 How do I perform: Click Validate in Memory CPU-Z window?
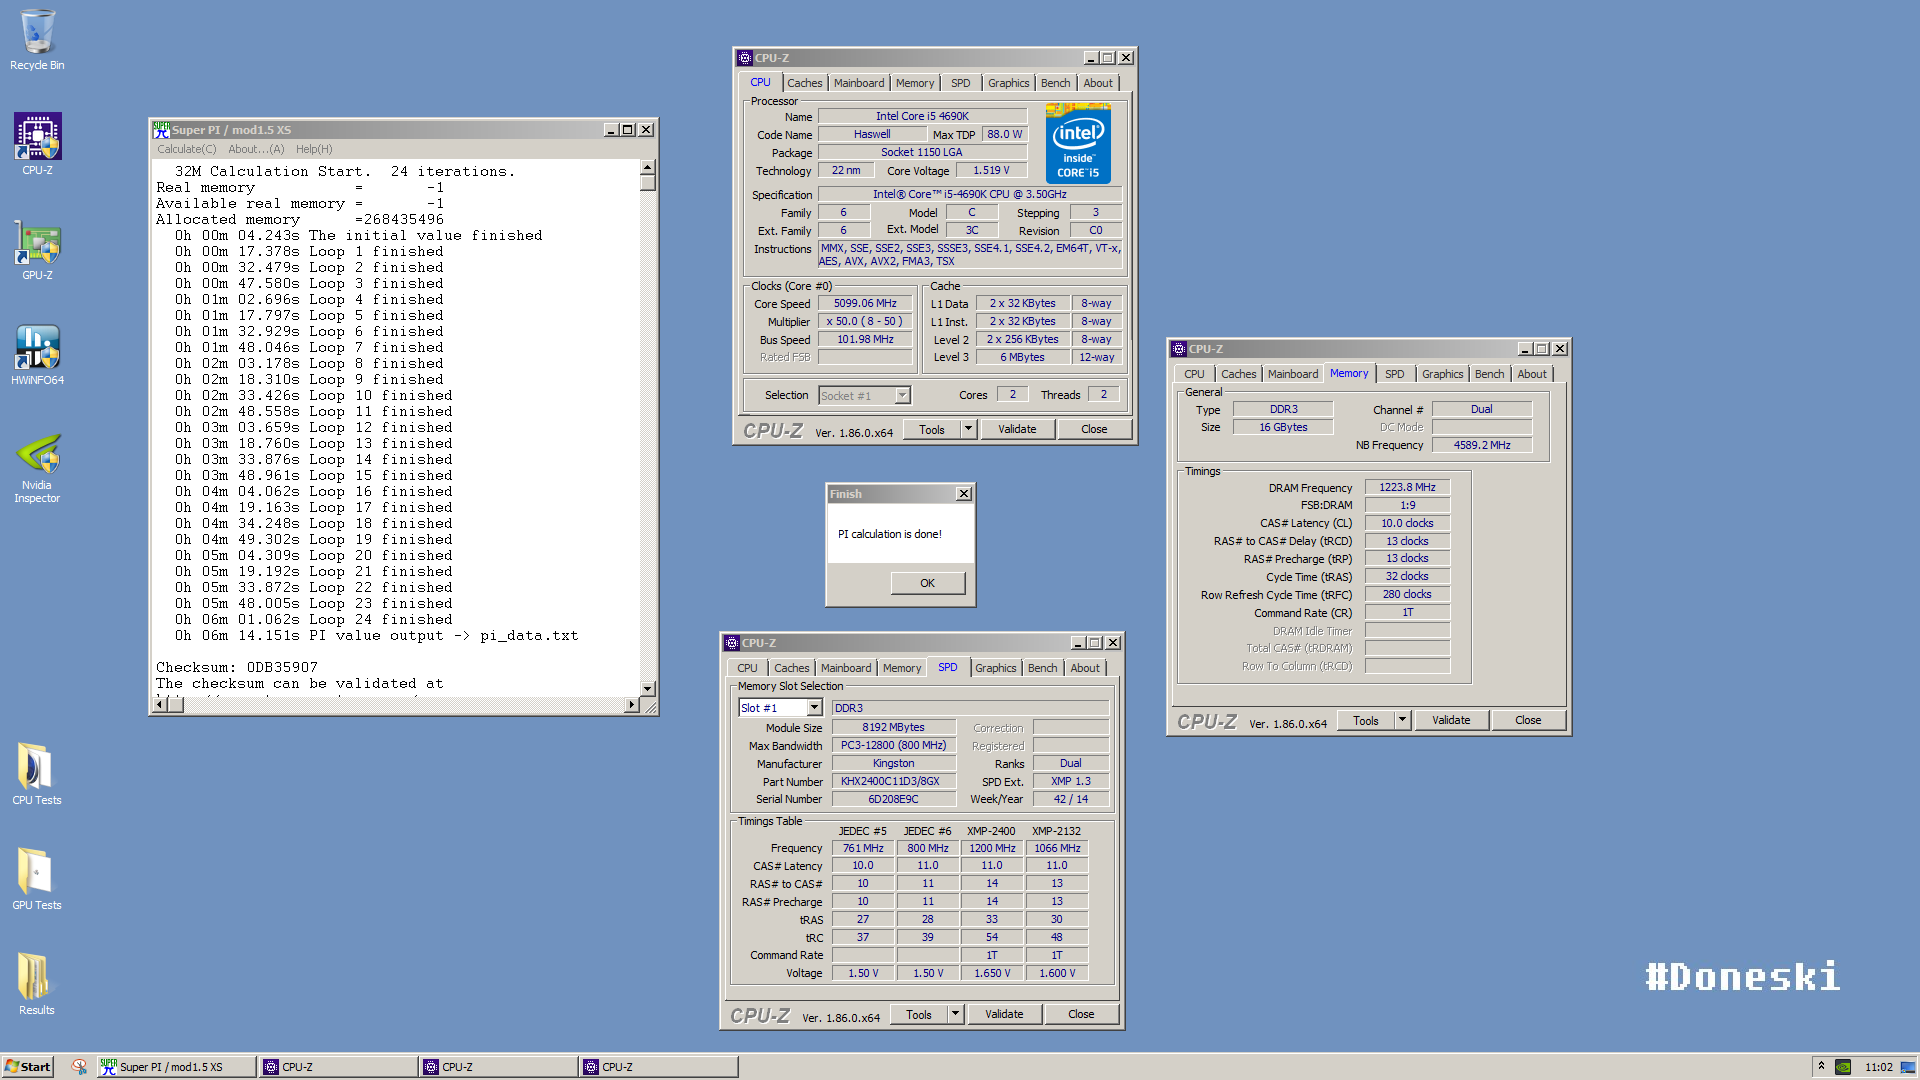[x=1451, y=720]
